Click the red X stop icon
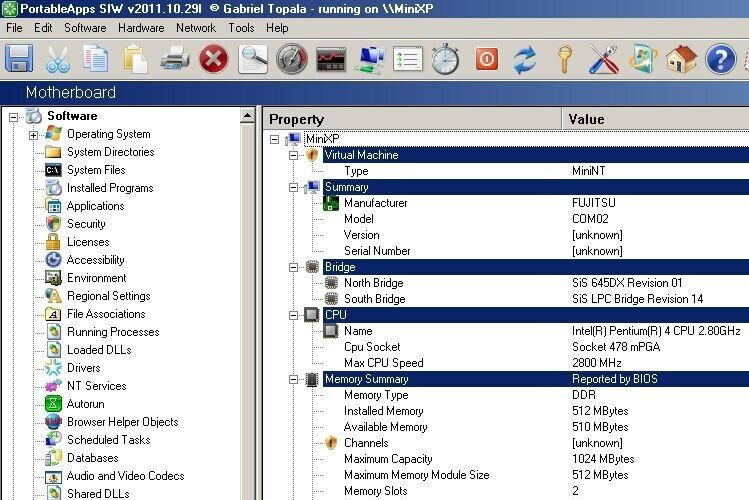The image size is (749, 500). click(213, 59)
